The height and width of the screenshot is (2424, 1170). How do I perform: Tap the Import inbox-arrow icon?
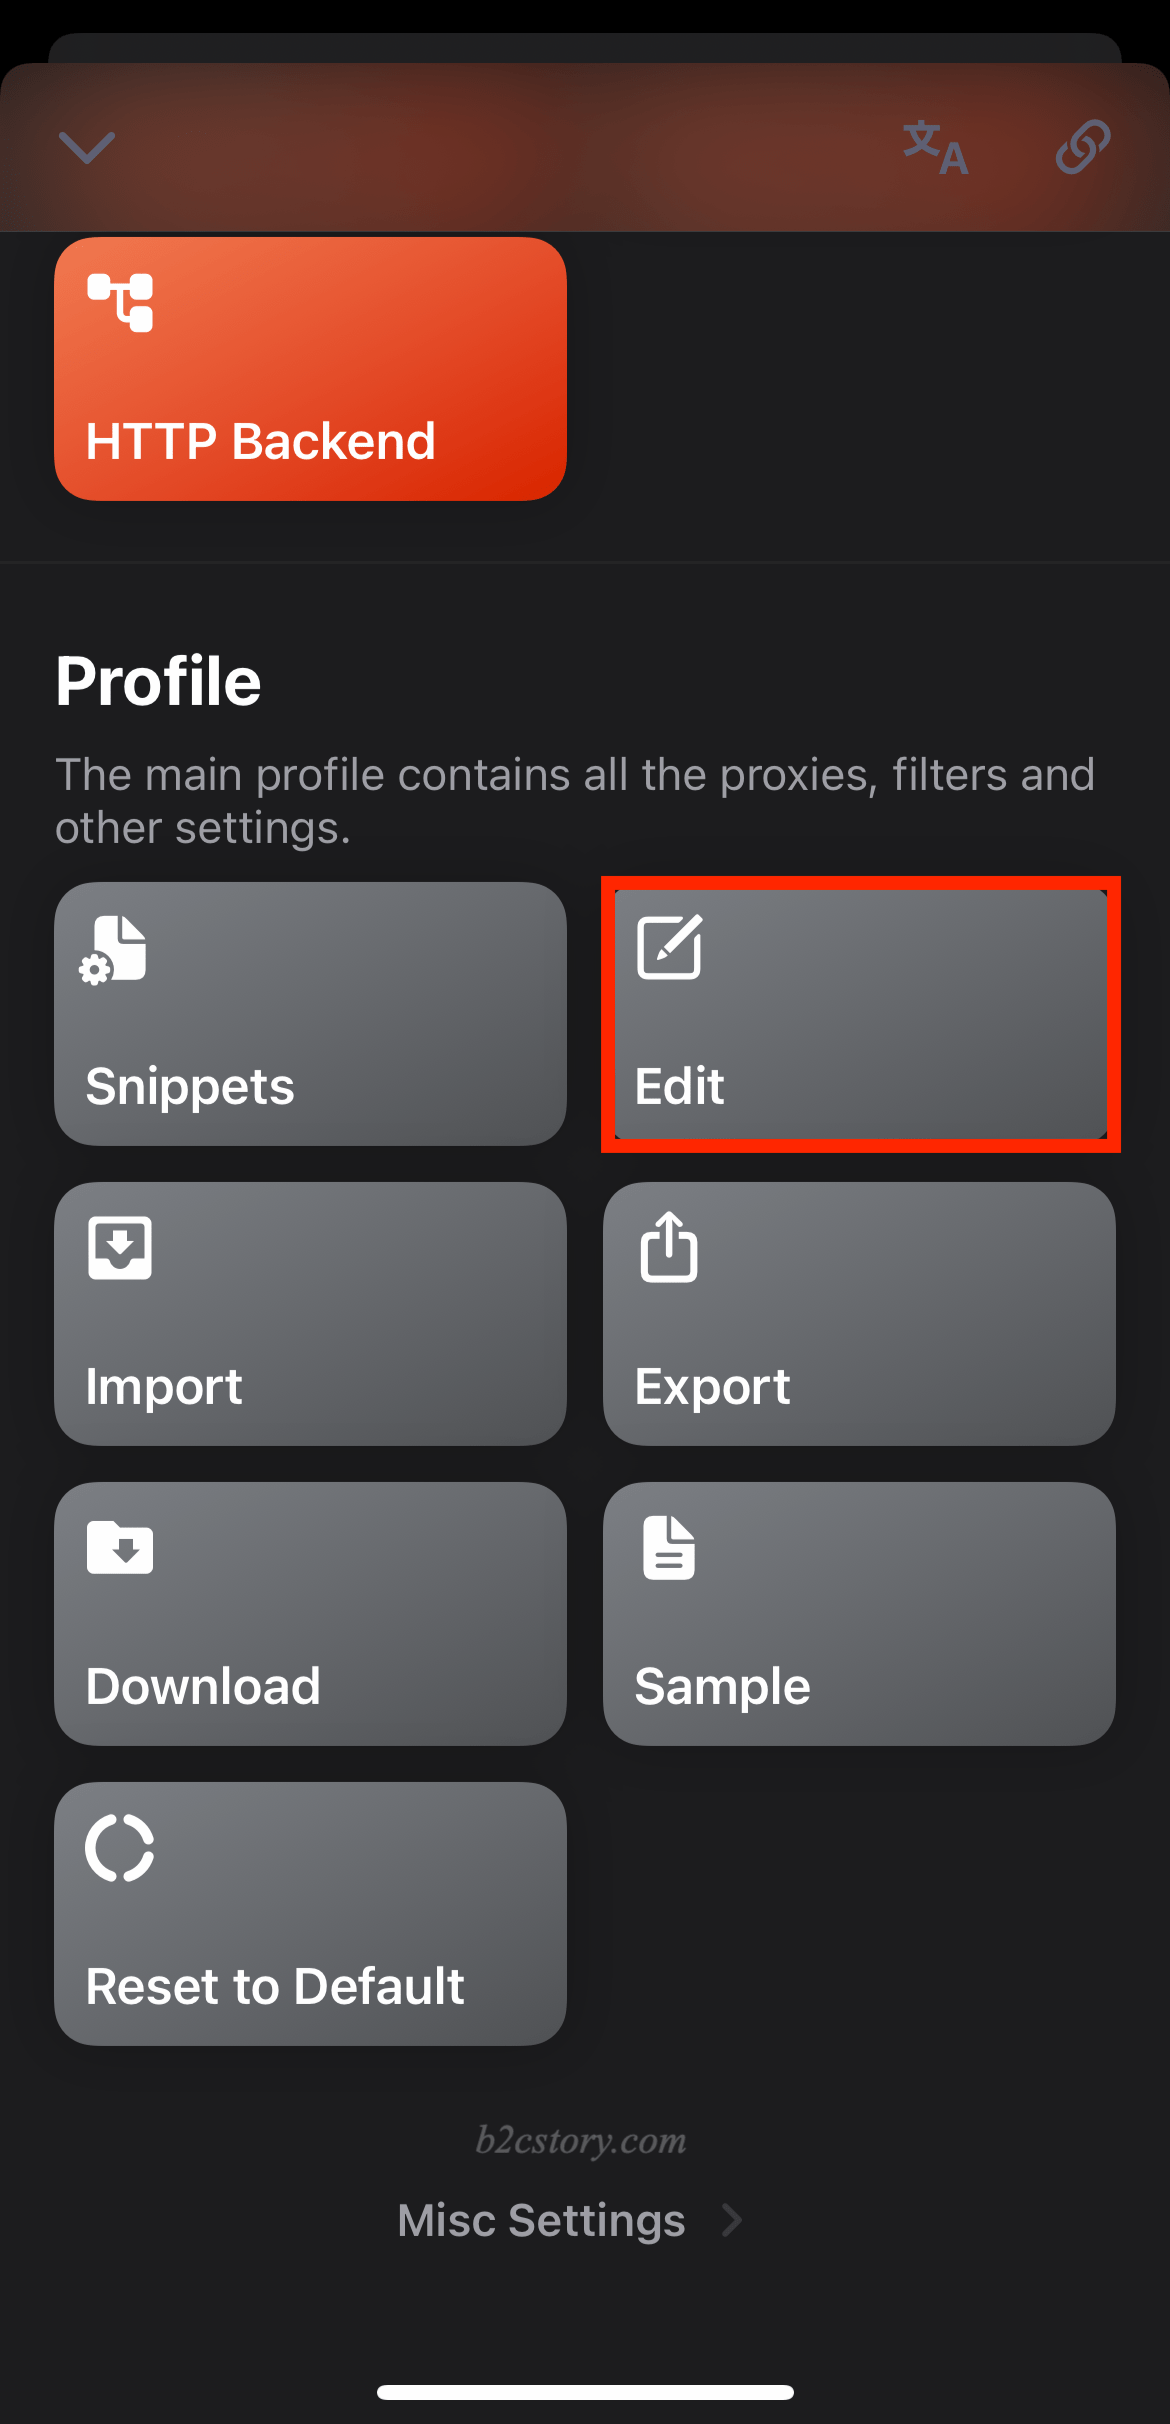pyautogui.click(x=120, y=1248)
